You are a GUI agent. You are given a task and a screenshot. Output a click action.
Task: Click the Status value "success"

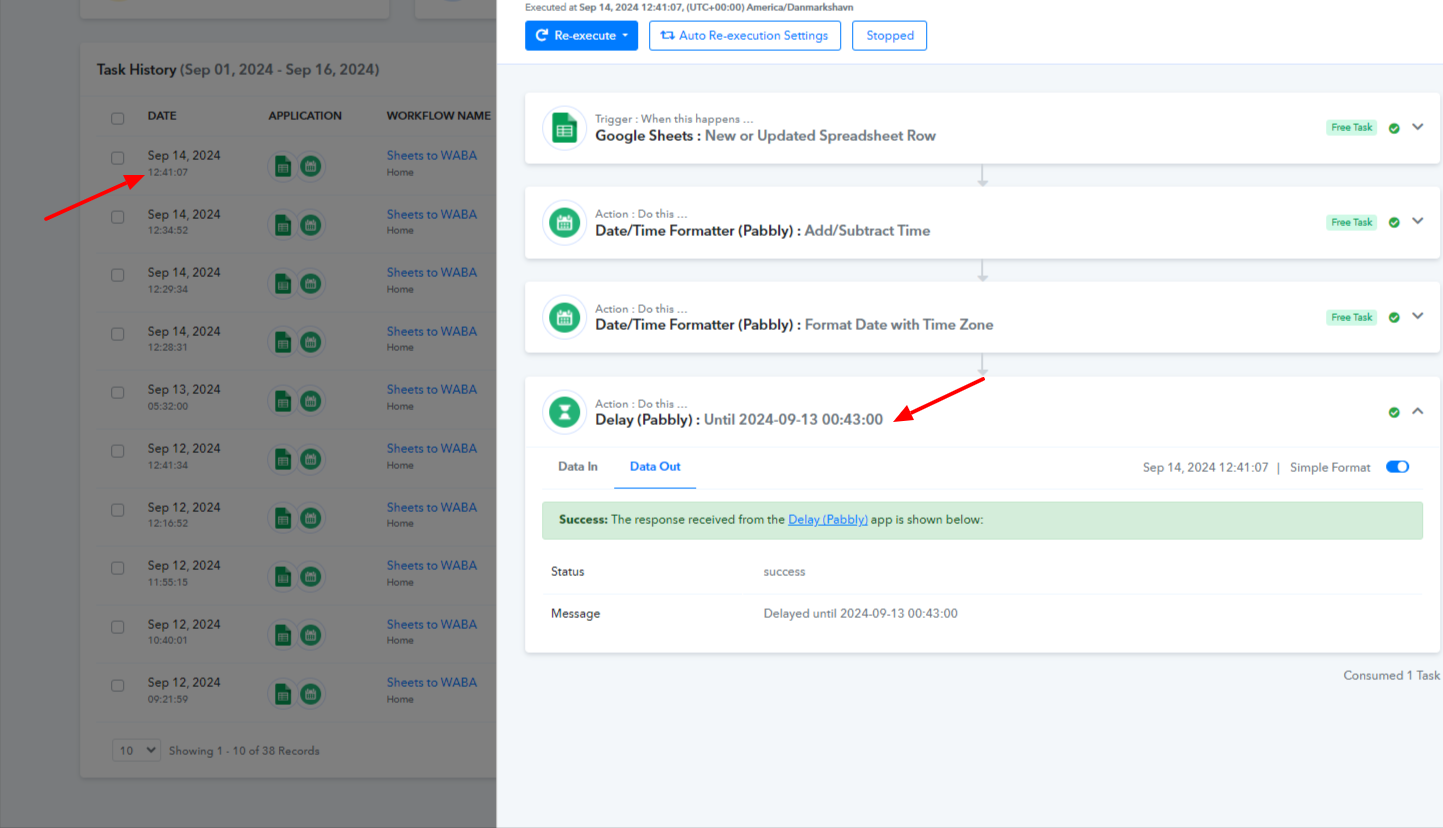click(784, 572)
